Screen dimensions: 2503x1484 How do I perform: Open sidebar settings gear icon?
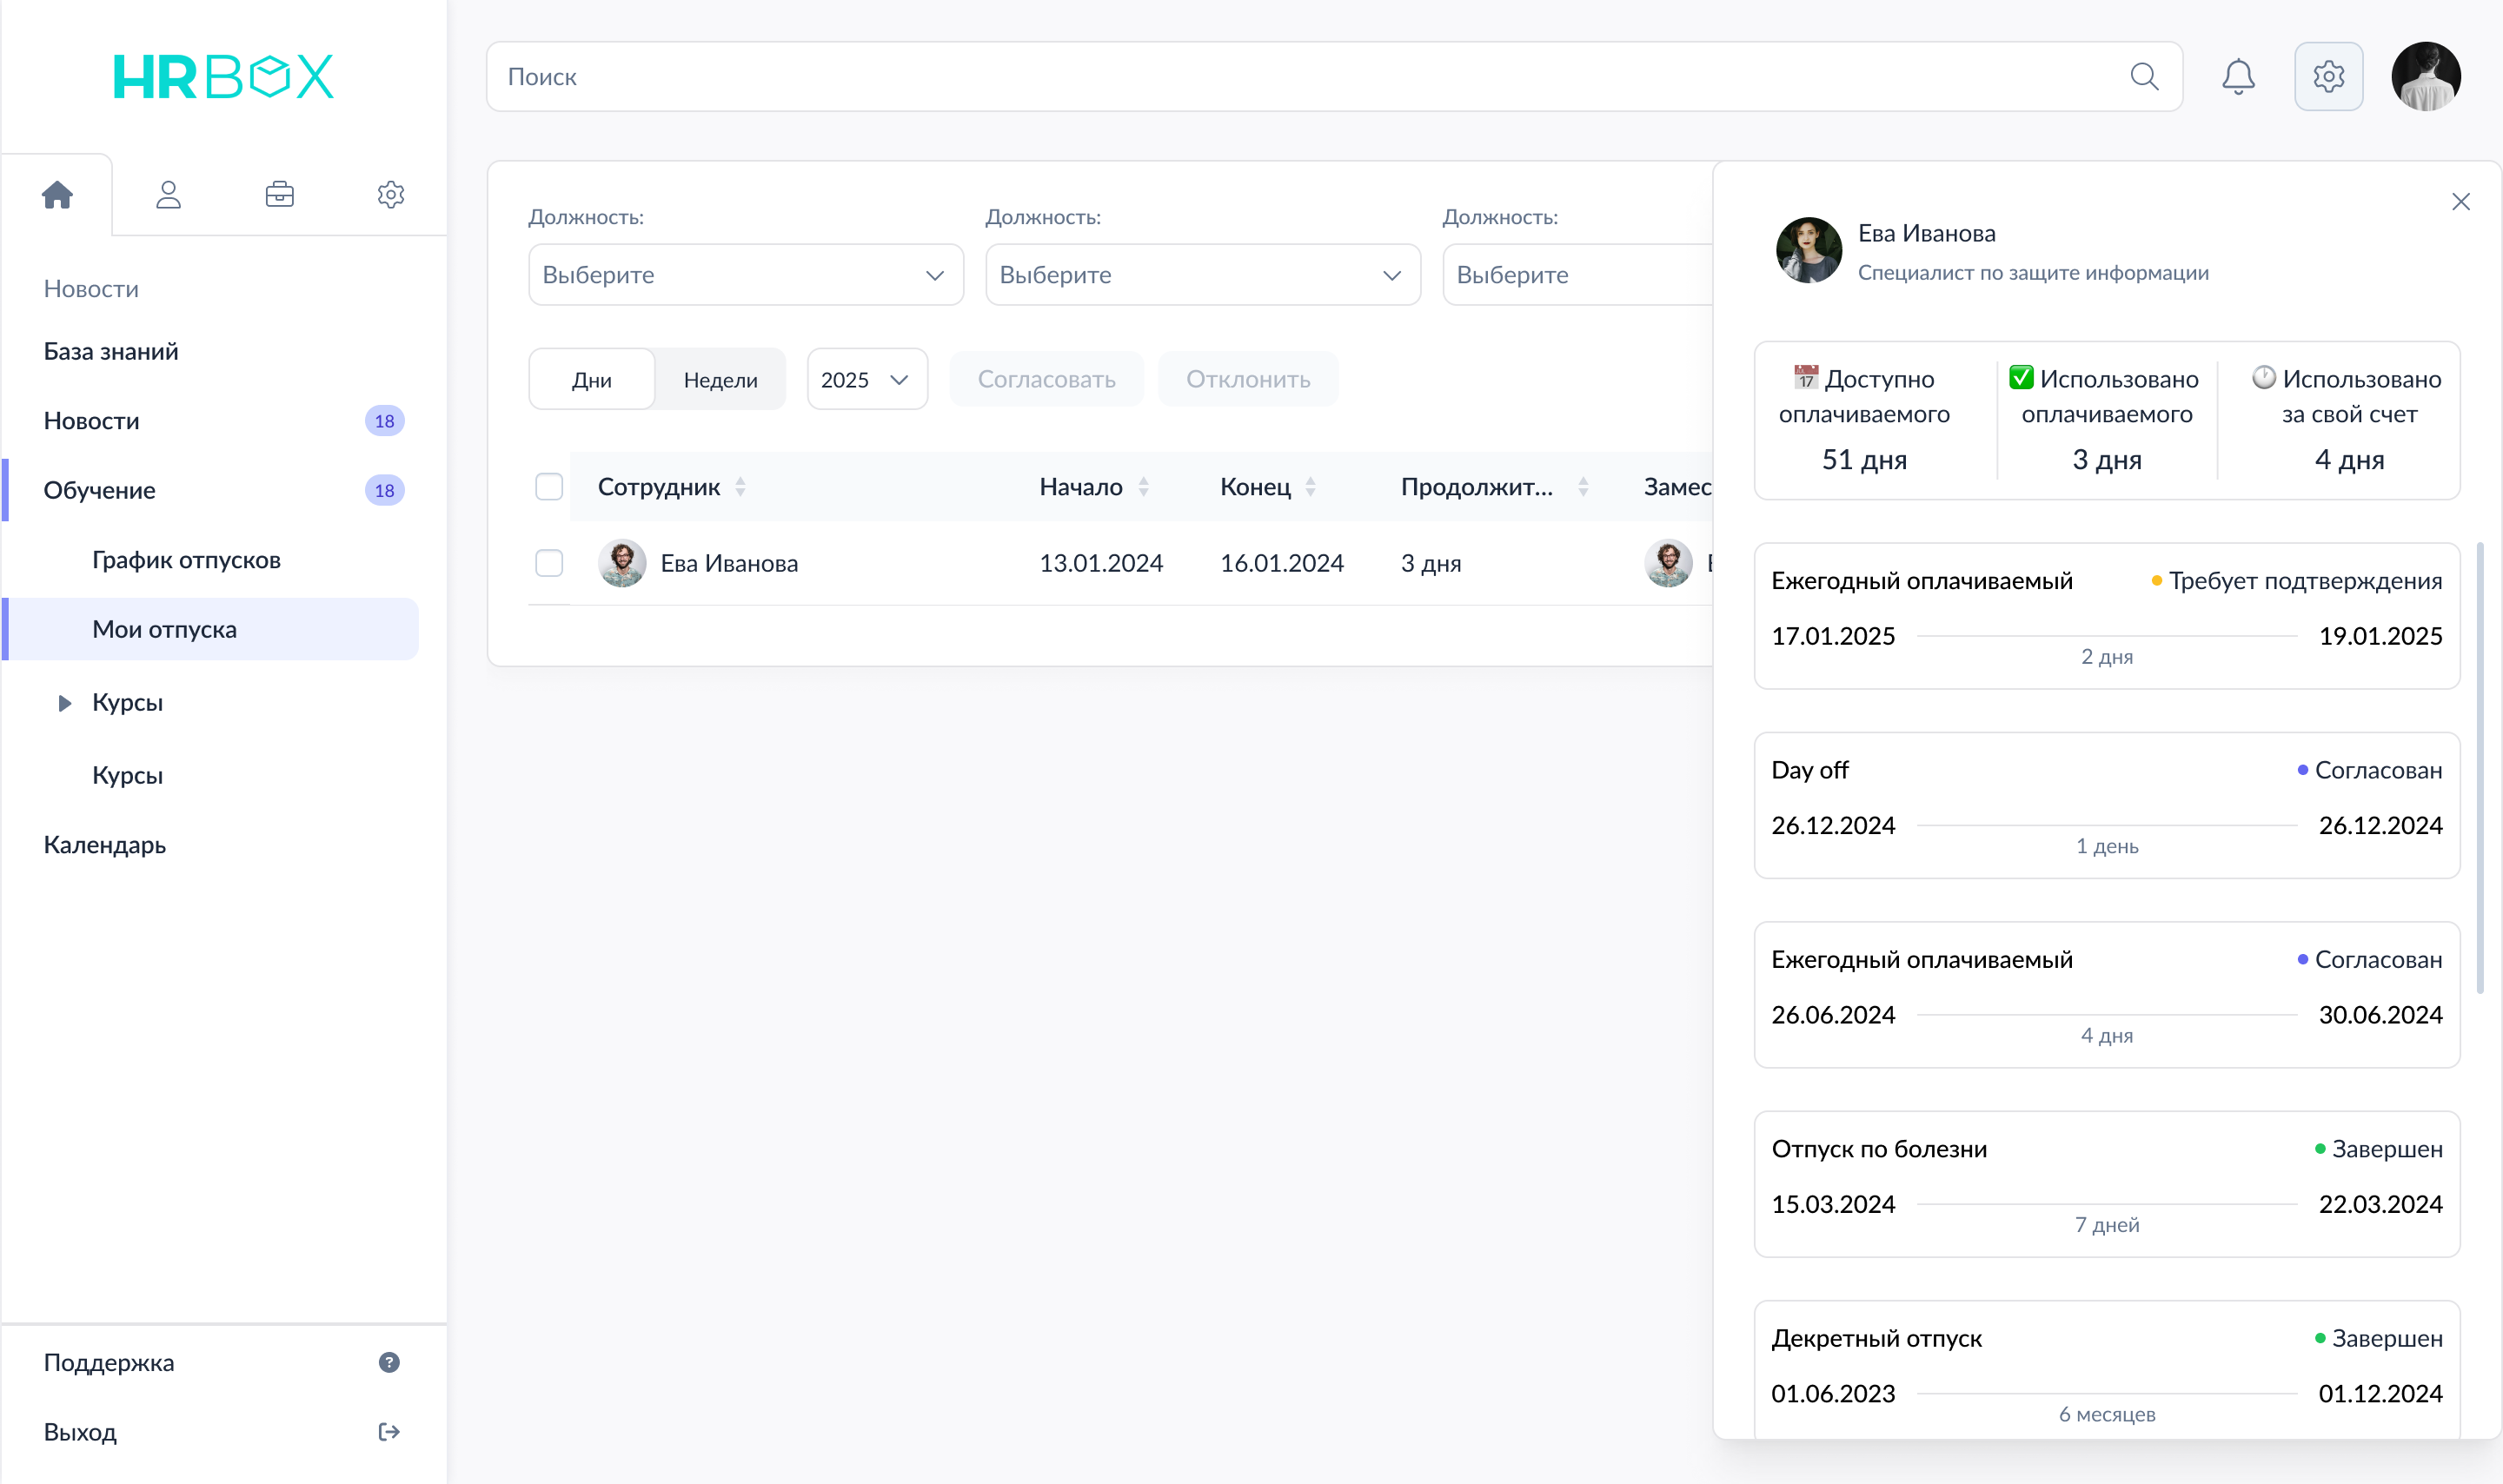(x=391, y=194)
